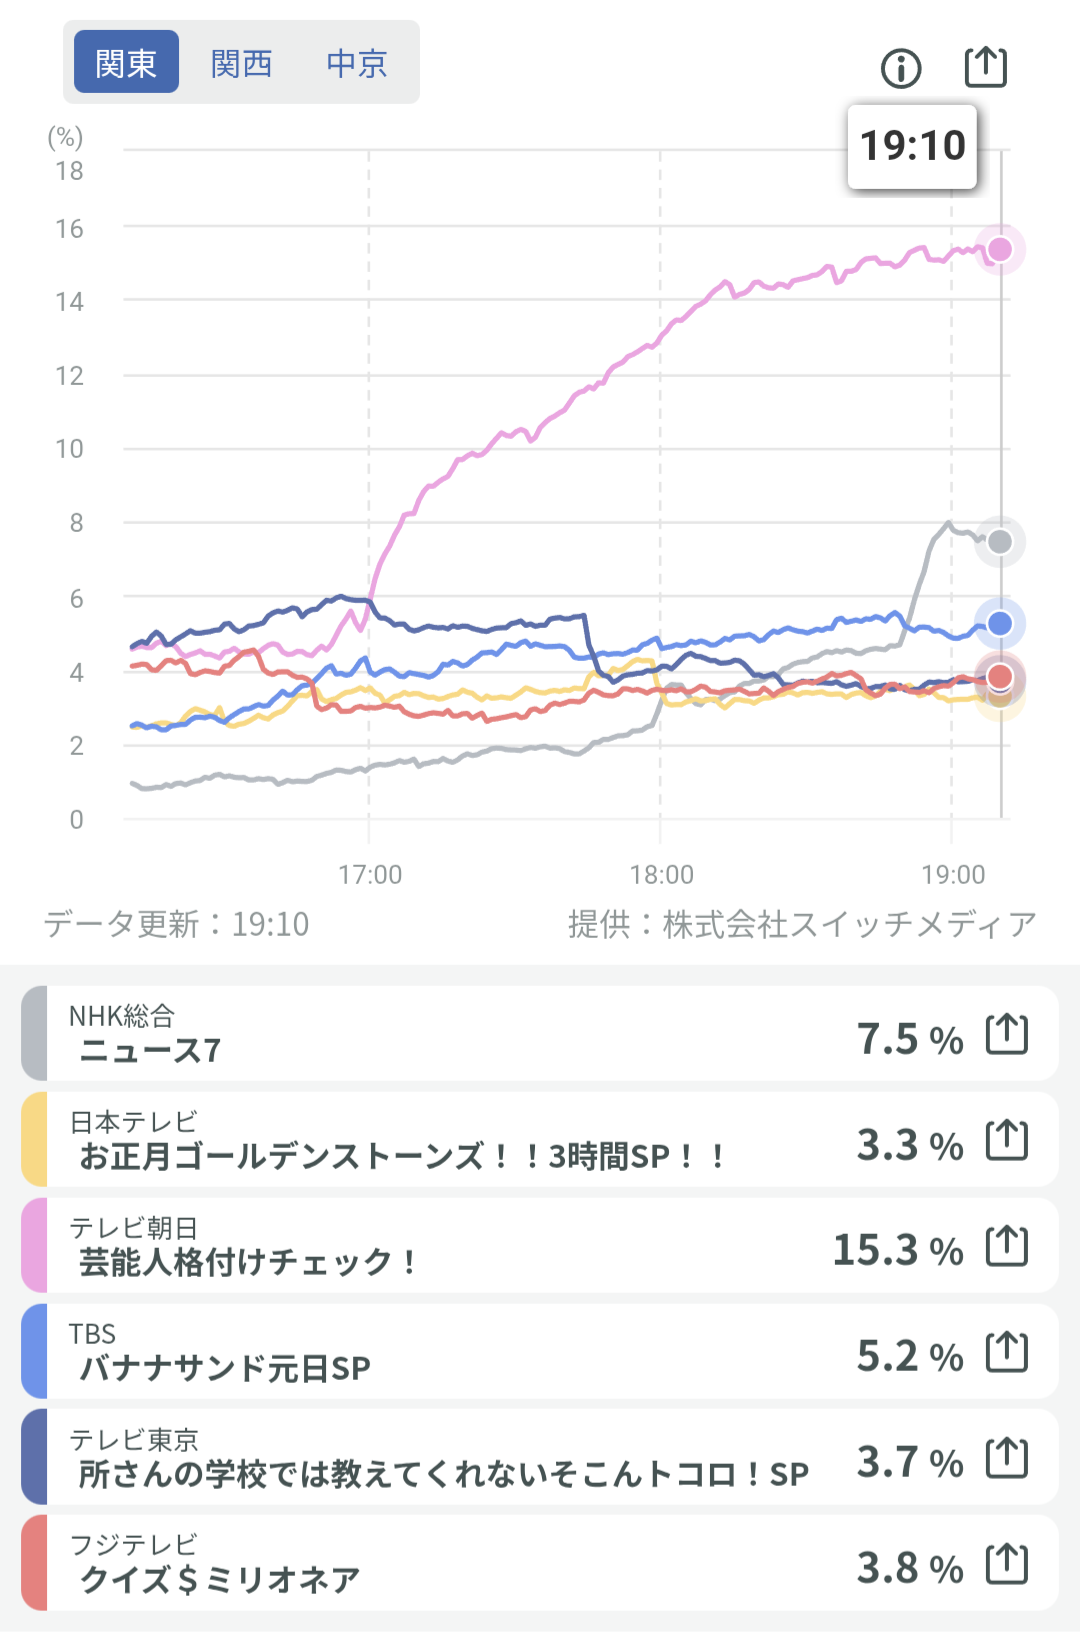Share the 日本テレビ program rating
The width and height of the screenshot is (1080, 1635).
point(1006,1140)
